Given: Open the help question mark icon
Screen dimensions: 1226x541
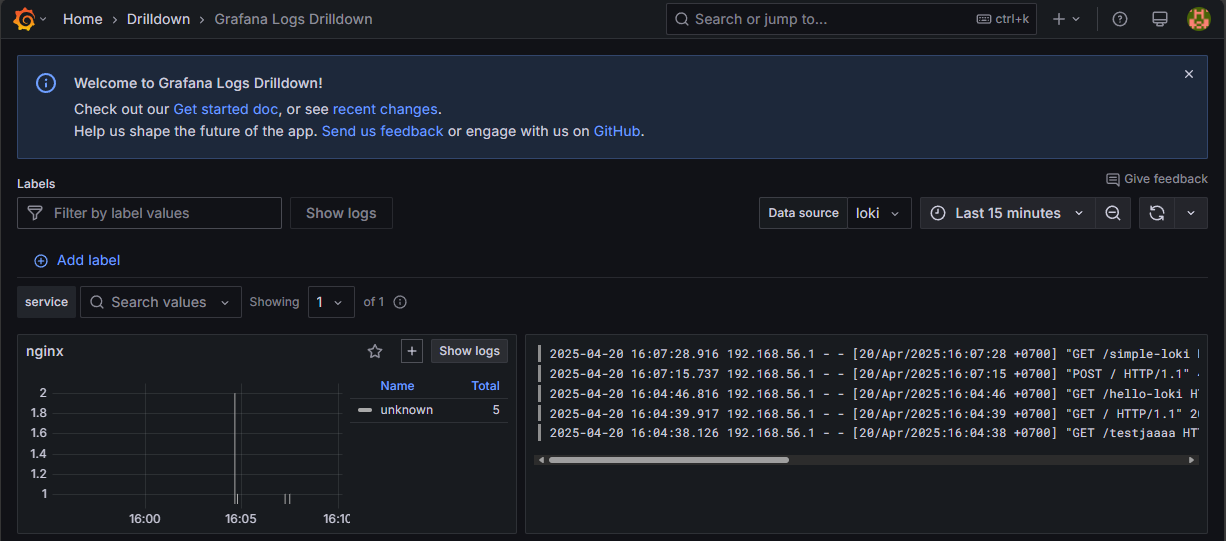Looking at the screenshot, I should point(1120,19).
